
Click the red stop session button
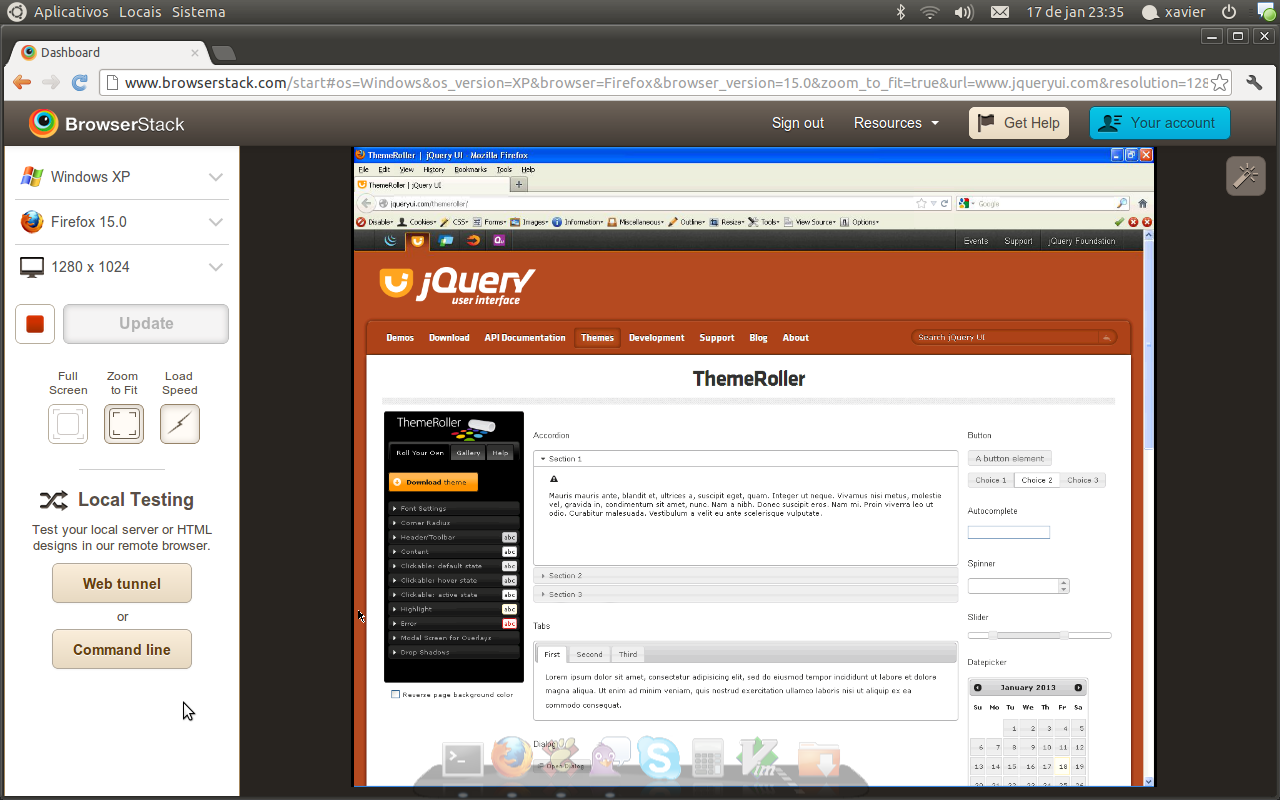[x=35, y=324]
